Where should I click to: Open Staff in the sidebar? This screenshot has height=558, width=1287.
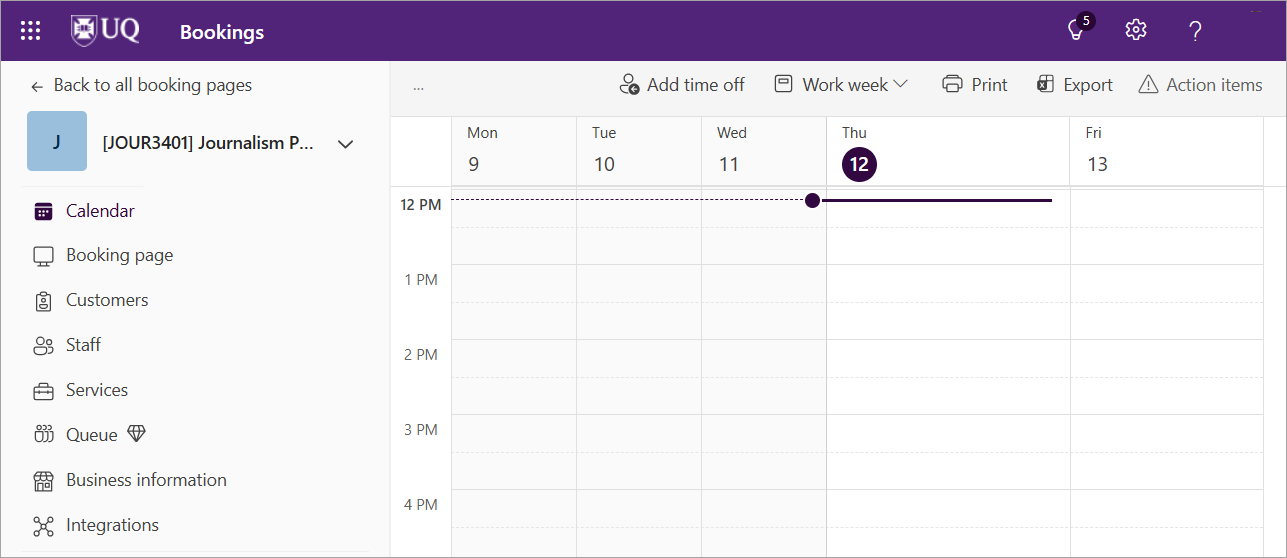pos(83,345)
